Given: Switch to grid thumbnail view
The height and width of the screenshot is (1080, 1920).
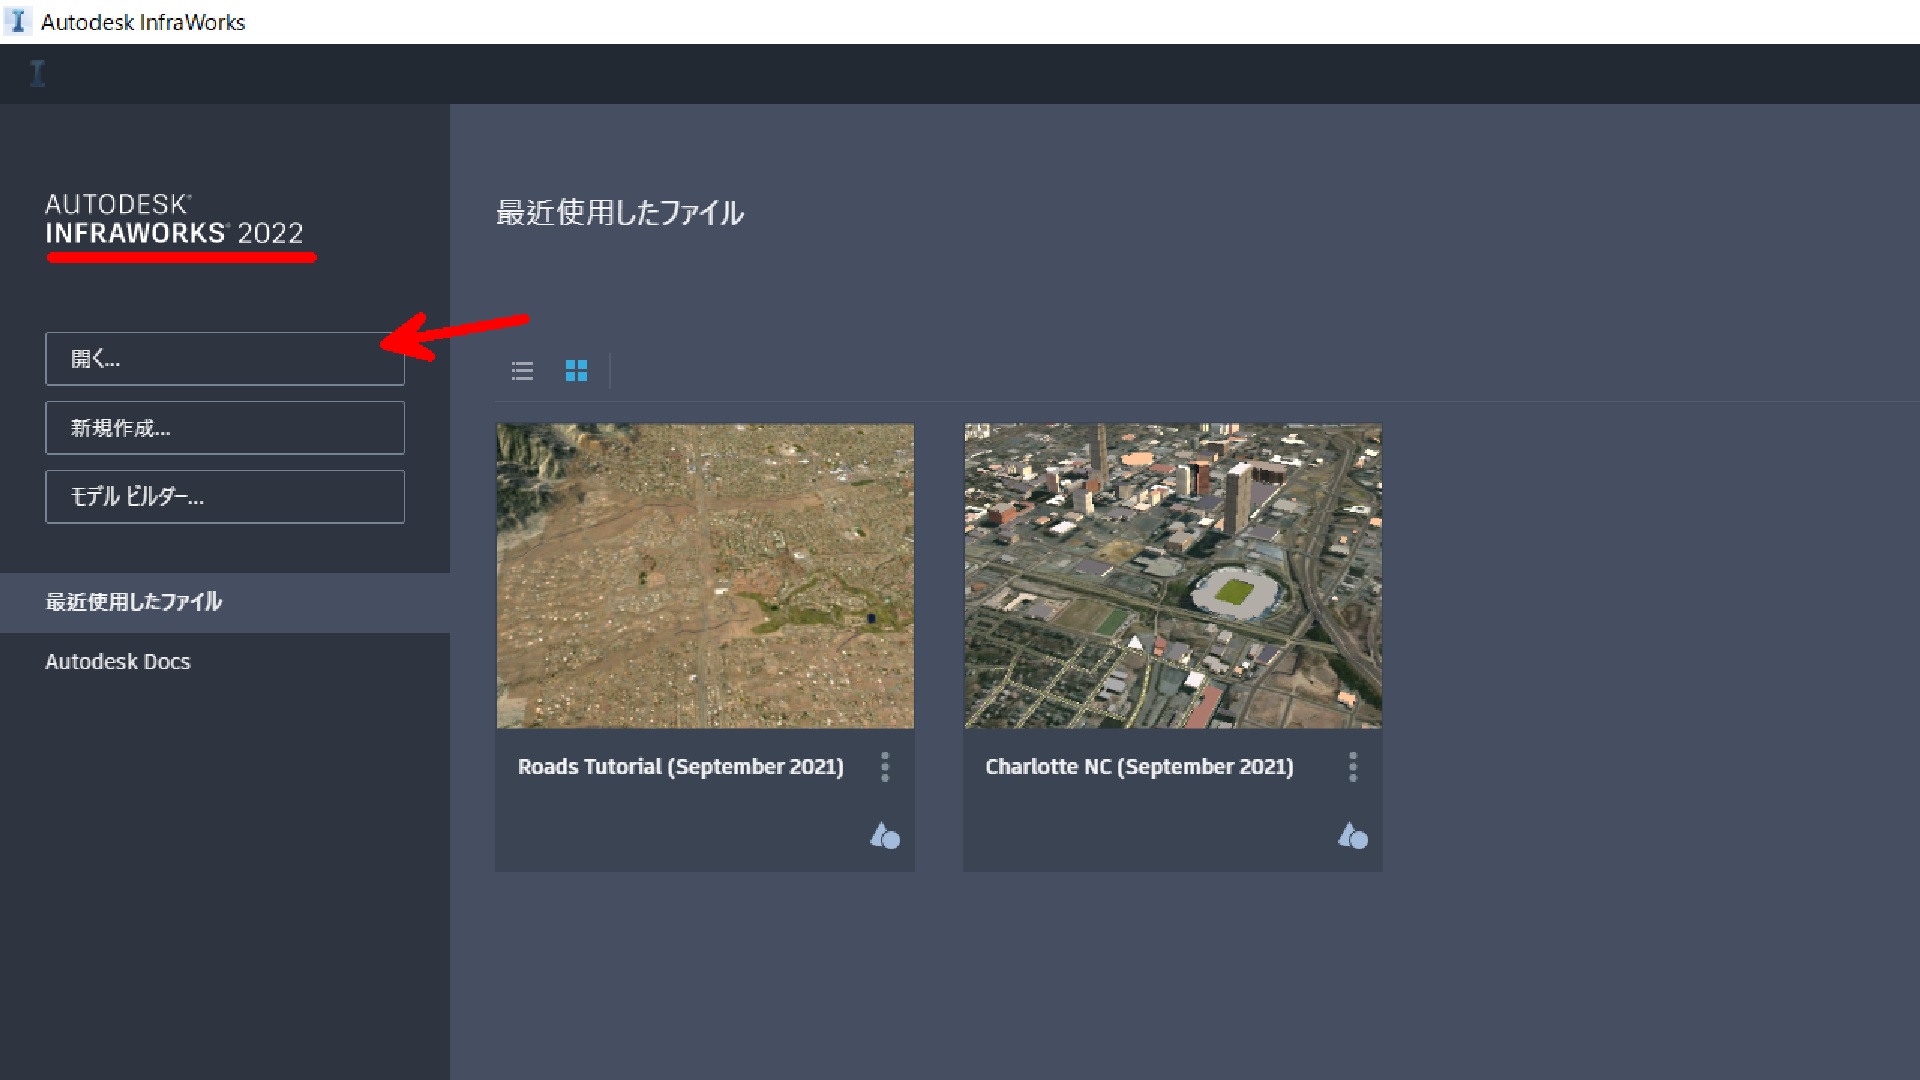Looking at the screenshot, I should click(x=576, y=371).
